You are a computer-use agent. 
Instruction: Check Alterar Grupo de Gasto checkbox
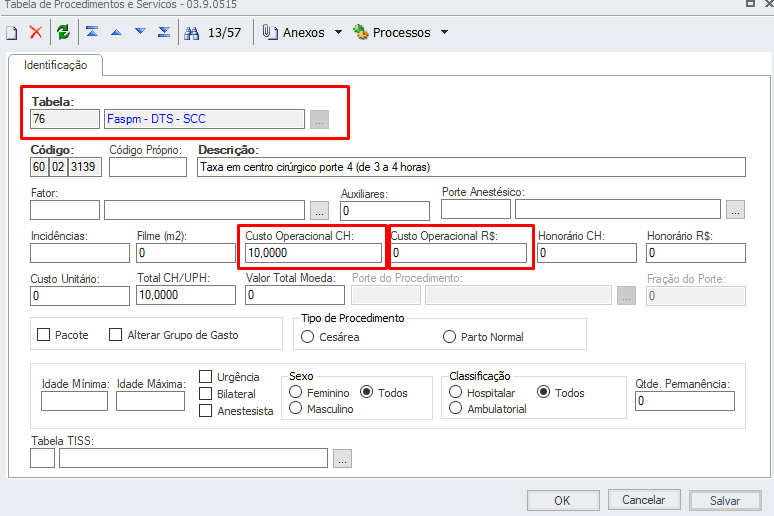tap(116, 335)
